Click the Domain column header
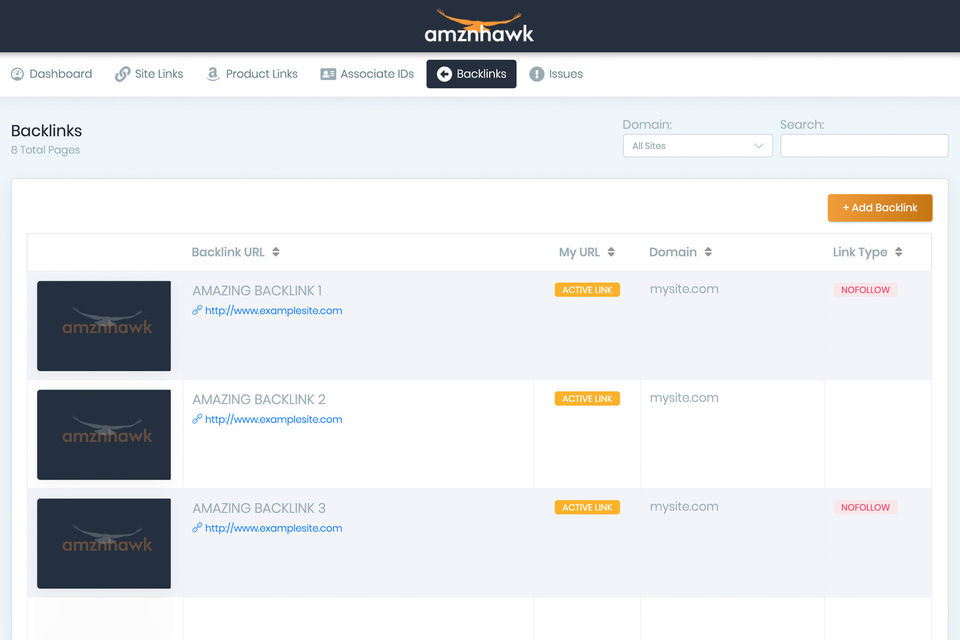960x640 pixels. pyautogui.click(x=673, y=252)
